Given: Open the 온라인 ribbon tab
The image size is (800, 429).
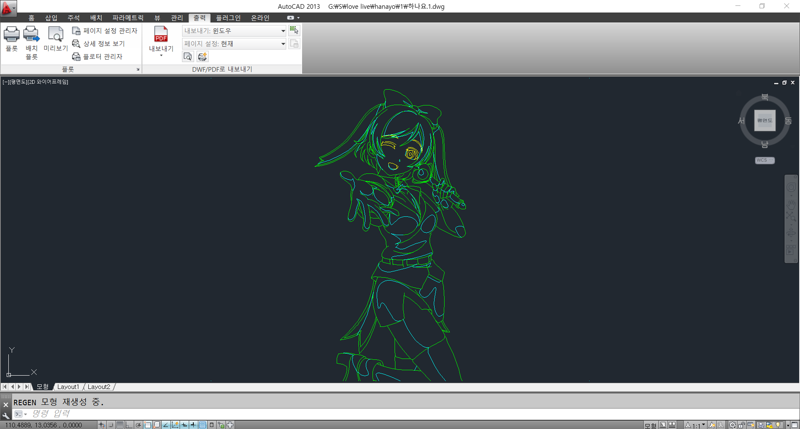Looking at the screenshot, I should coord(260,18).
